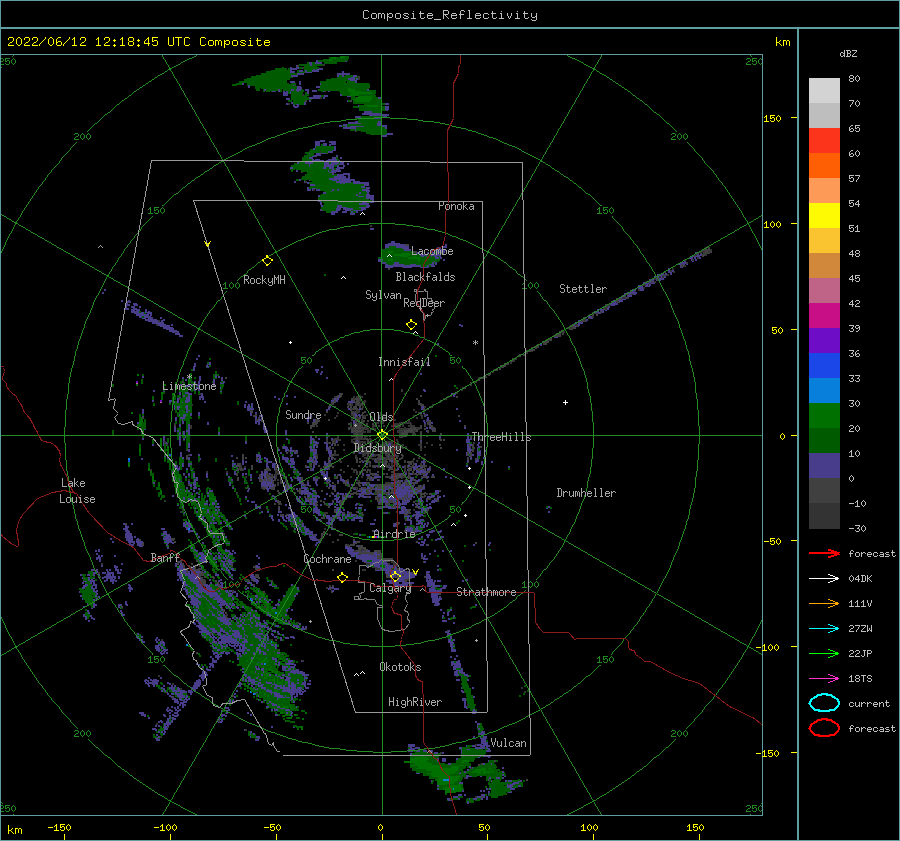Click the Blackfalds city label
Screen dimensions: 900x841
425,277
